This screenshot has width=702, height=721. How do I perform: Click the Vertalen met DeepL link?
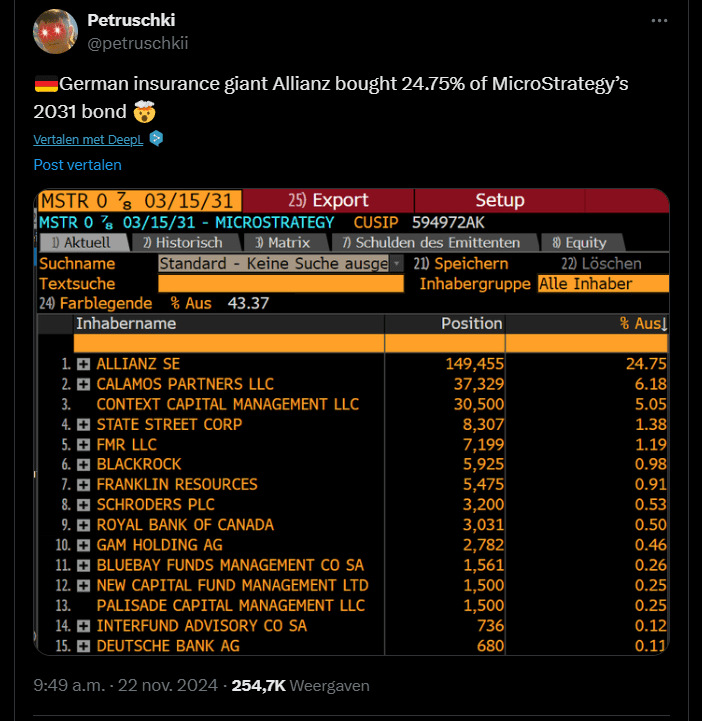[88, 139]
